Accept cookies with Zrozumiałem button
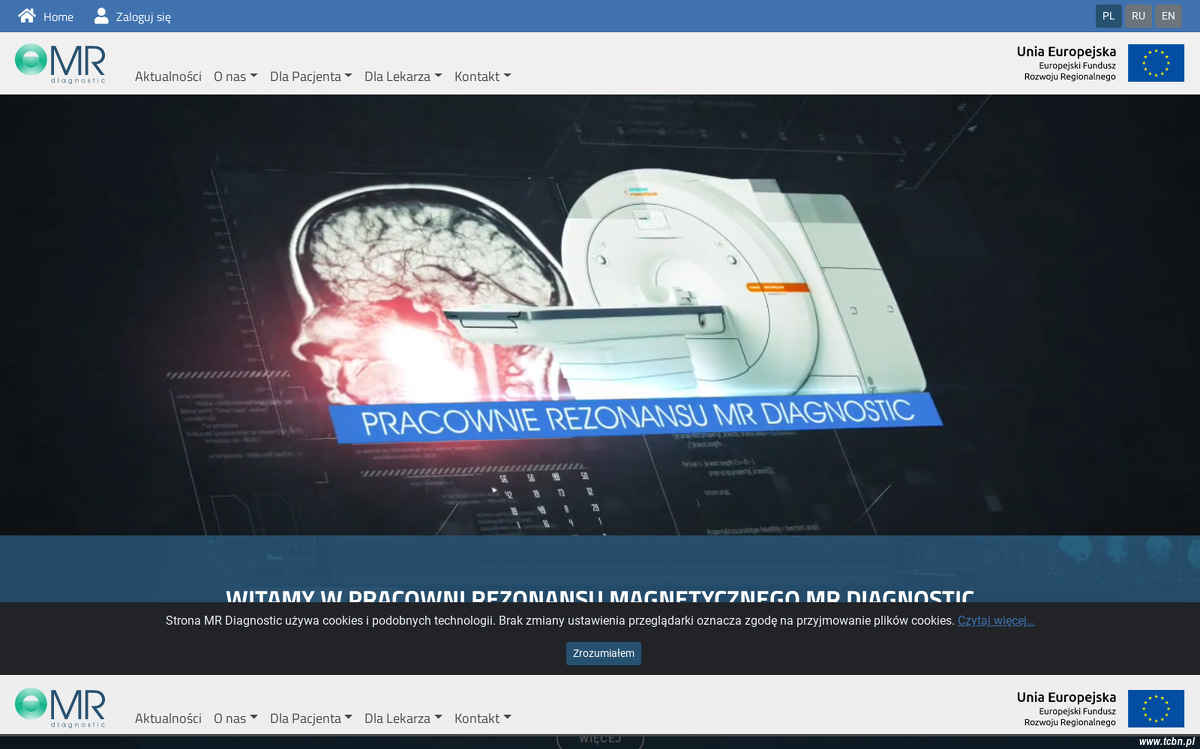 [x=603, y=654]
